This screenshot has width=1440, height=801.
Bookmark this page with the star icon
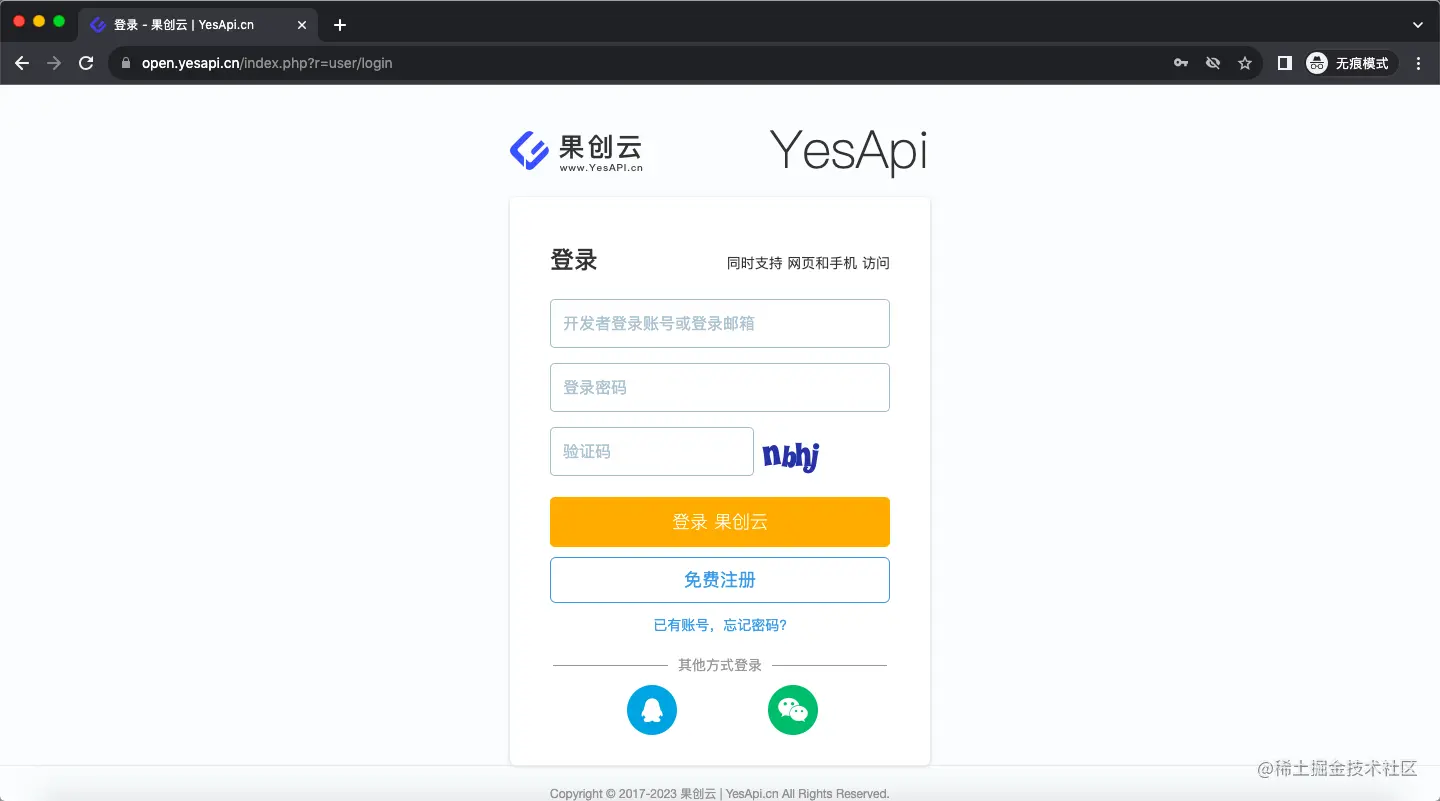coord(1245,63)
